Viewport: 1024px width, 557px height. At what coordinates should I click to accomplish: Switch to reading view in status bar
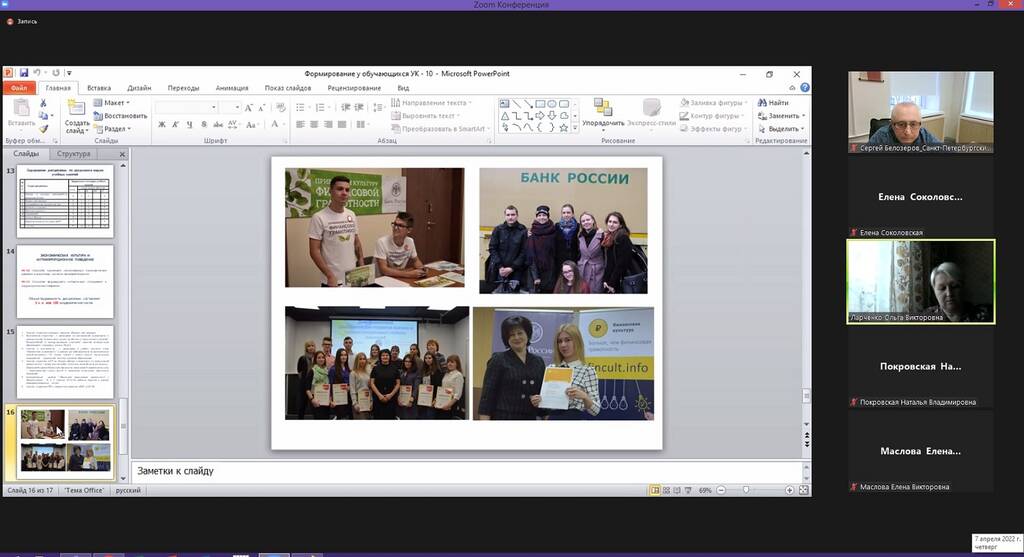click(x=677, y=490)
